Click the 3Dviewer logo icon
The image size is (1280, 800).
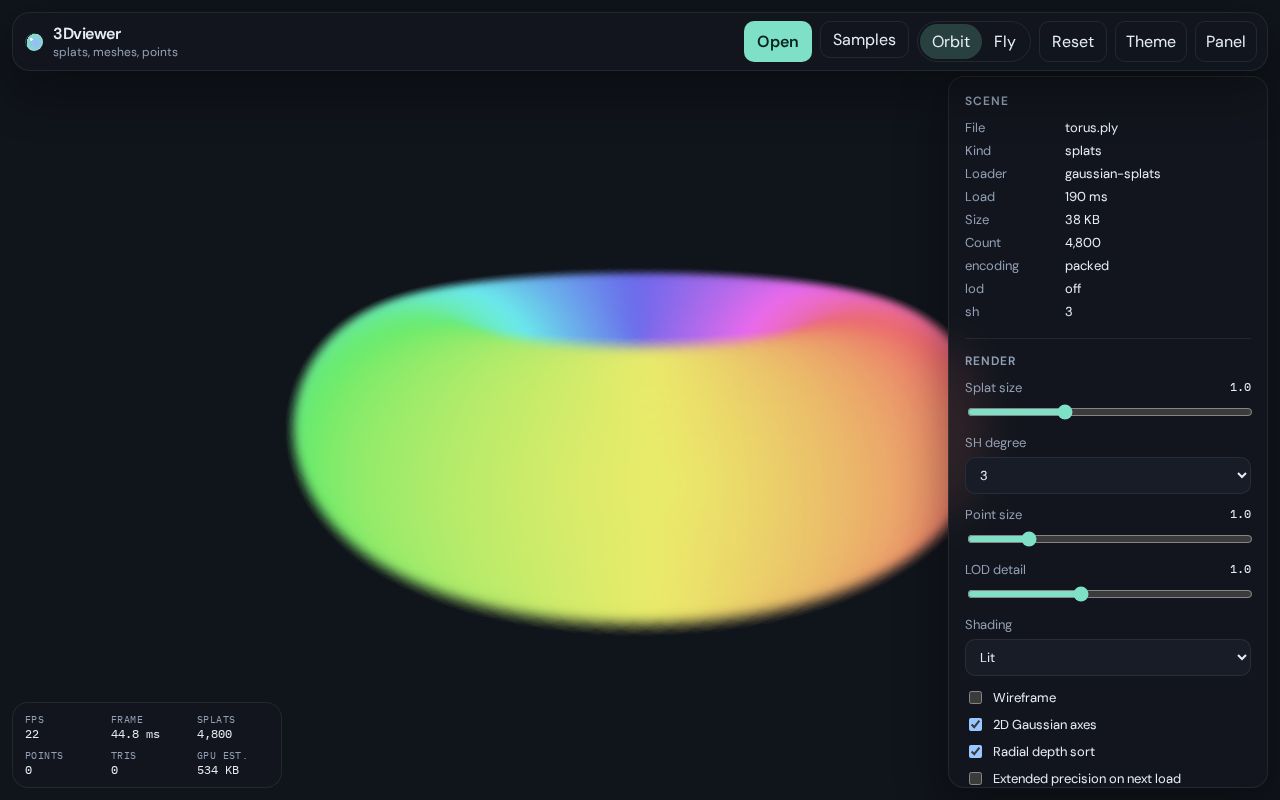35,42
